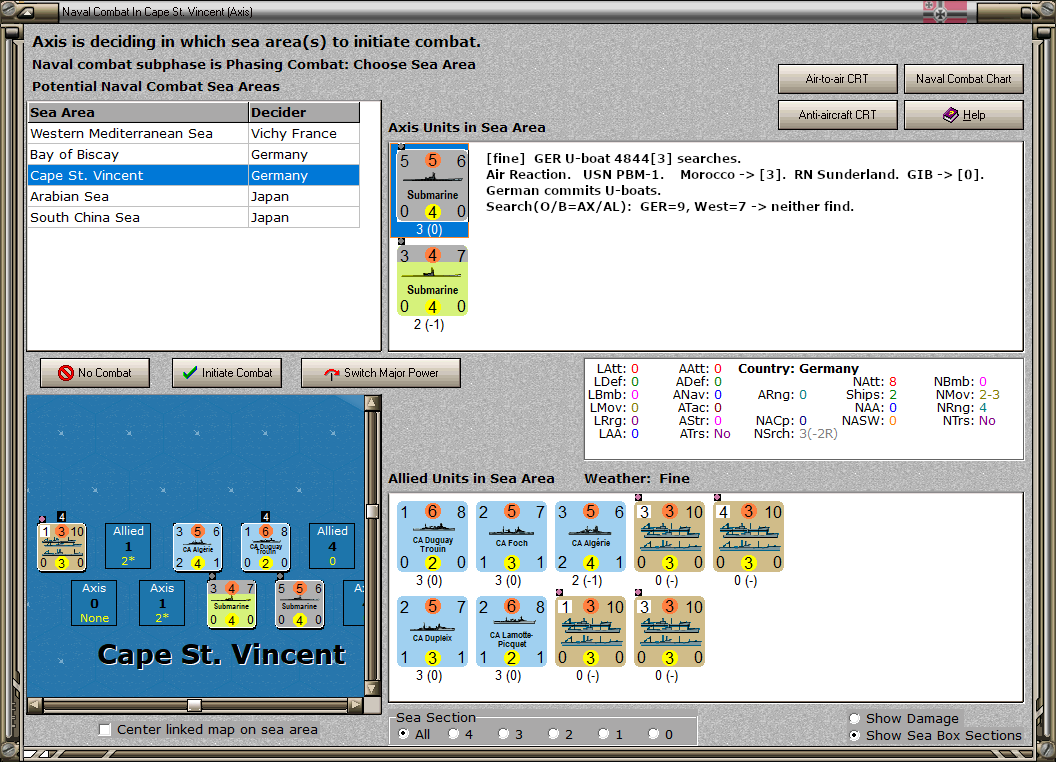Click the map's horizontal scrollbar left arrow
Image resolution: width=1056 pixels, height=762 pixels.
(x=35, y=705)
